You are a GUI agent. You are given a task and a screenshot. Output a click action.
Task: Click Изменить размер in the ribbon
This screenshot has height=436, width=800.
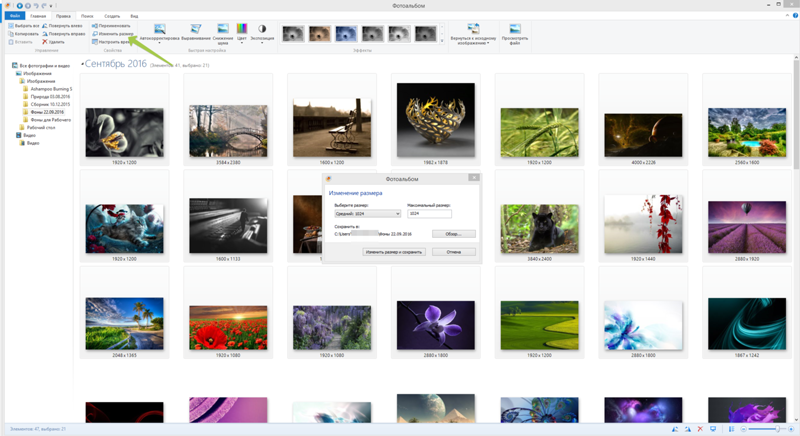[x=113, y=34]
